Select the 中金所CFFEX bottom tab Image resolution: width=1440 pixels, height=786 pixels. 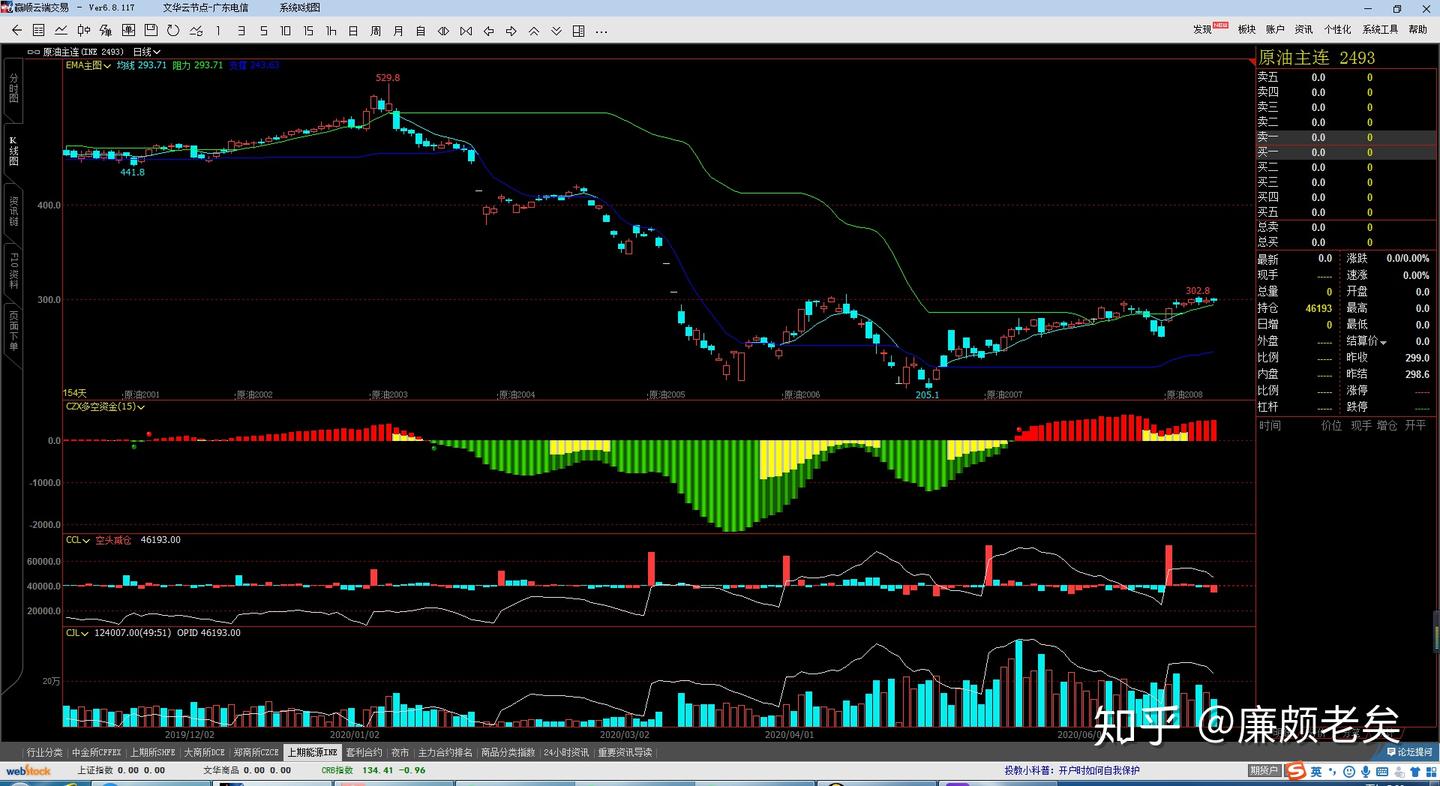click(x=97, y=752)
